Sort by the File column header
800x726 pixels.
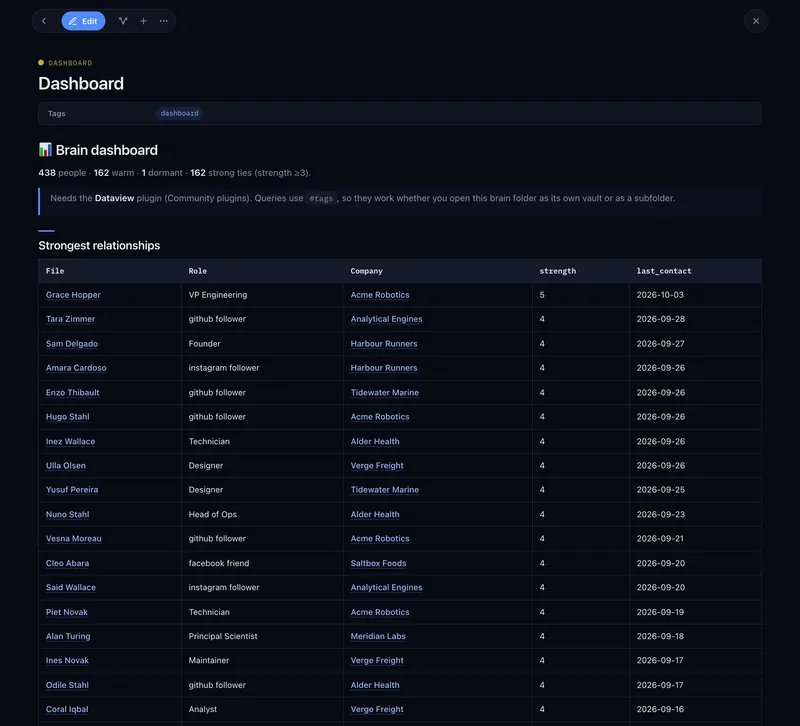pos(55,271)
